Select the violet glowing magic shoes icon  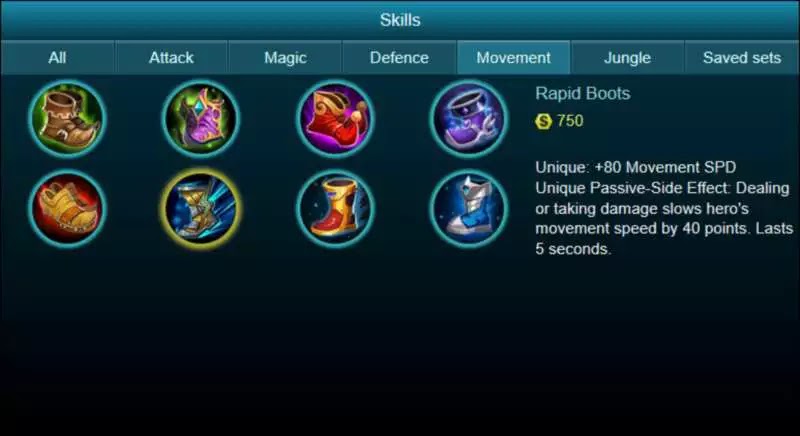(x=468, y=119)
